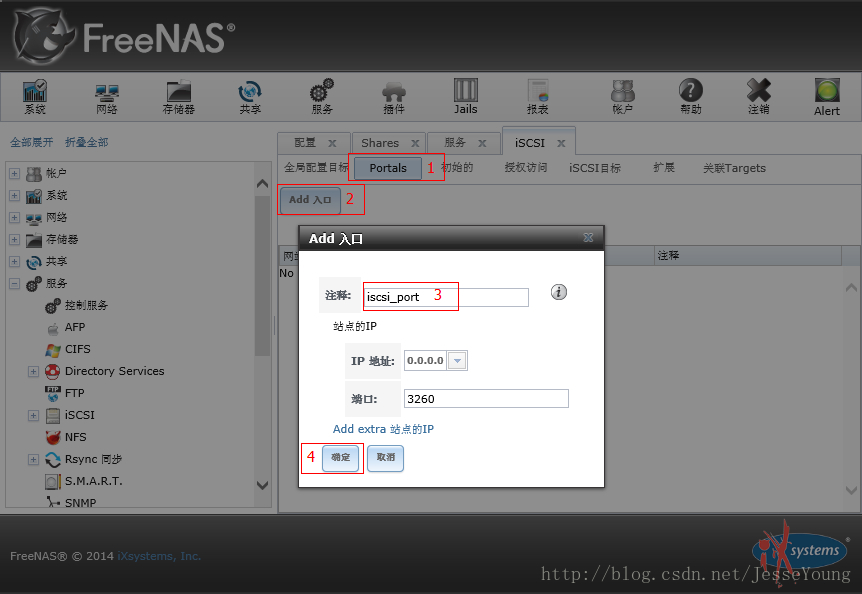This screenshot has height=594, width=862.
Task: Expand the iSCSI tree node
Action: point(34,415)
